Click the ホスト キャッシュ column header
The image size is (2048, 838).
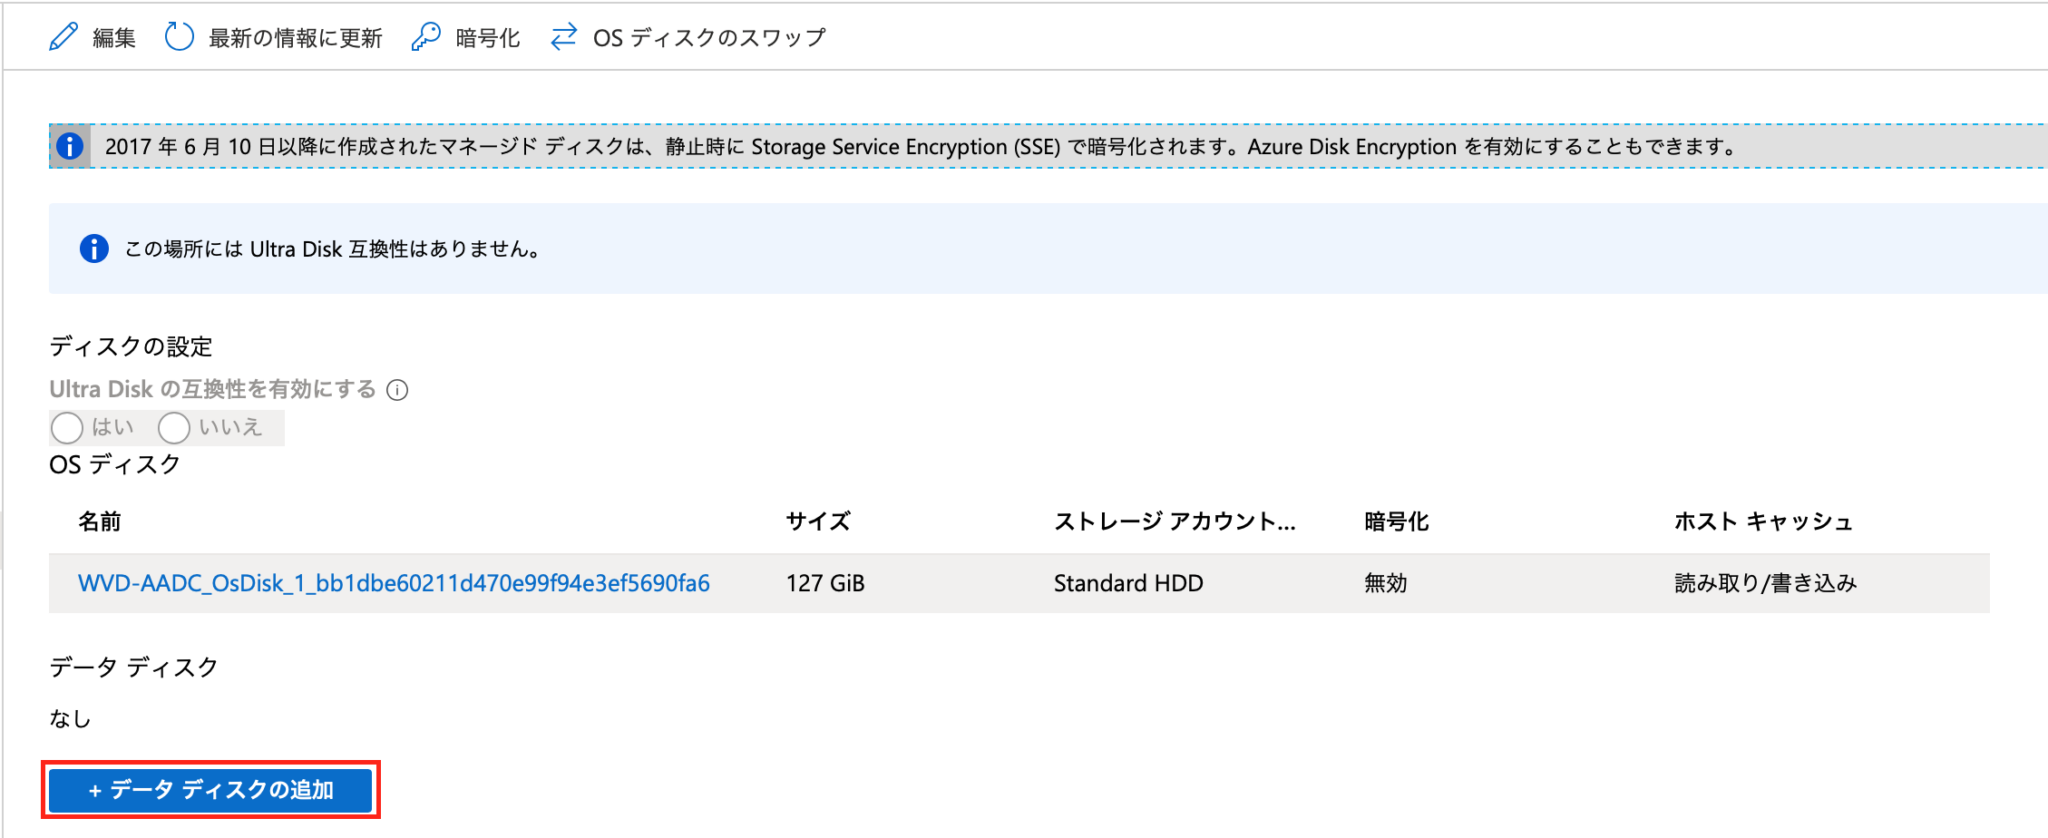click(x=1764, y=521)
